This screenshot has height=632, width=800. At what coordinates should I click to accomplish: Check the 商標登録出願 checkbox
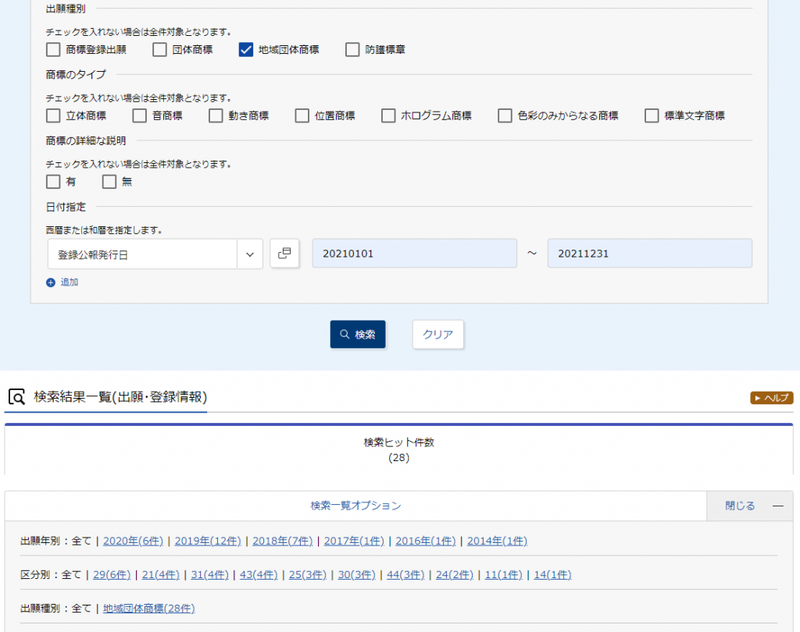tap(53, 49)
